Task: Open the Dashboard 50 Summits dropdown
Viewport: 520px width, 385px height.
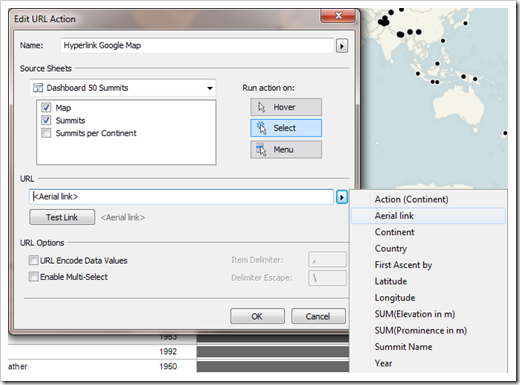Action: point(122,88)
